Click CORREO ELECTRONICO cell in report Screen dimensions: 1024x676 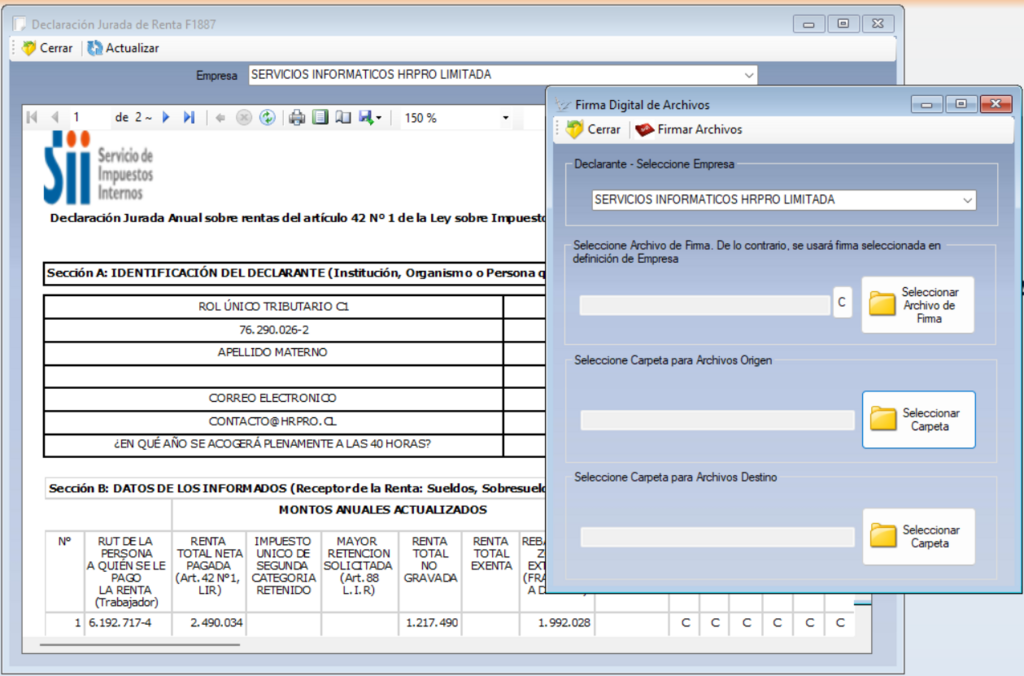click(274, 398)
